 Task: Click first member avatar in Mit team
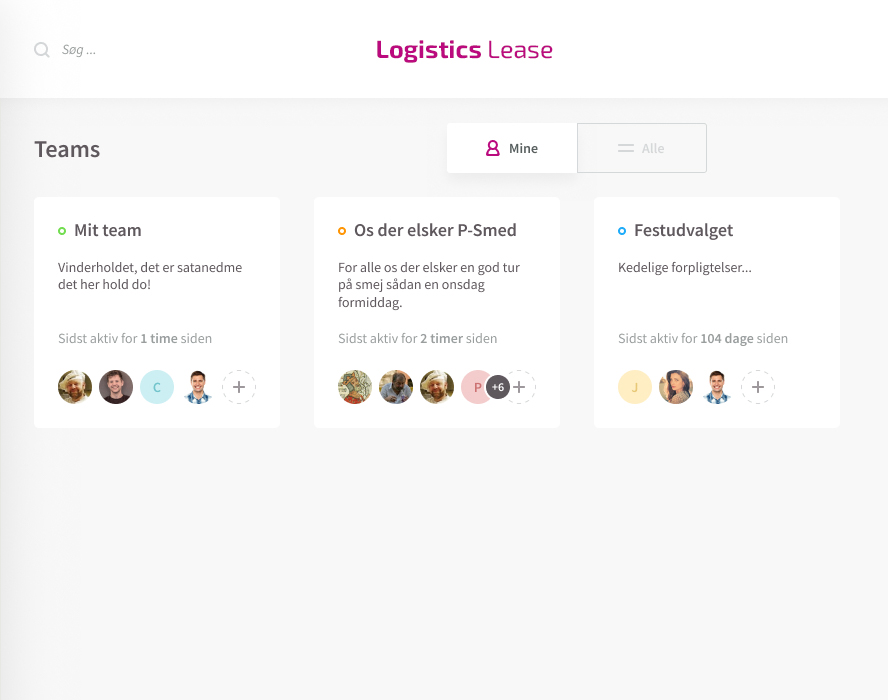(75, 387)
